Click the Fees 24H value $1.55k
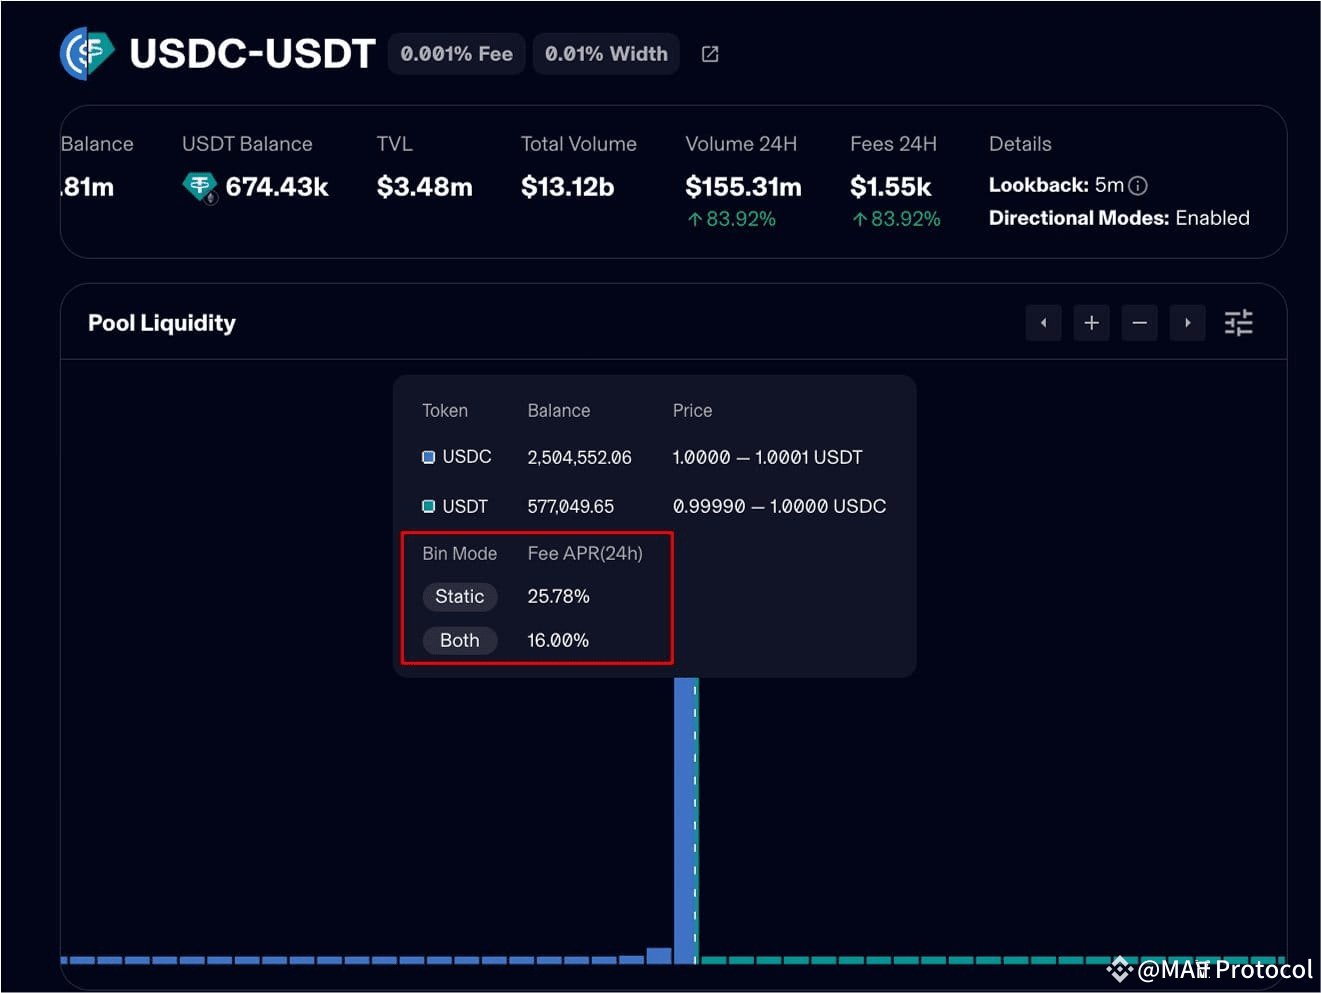 point(890,187)
